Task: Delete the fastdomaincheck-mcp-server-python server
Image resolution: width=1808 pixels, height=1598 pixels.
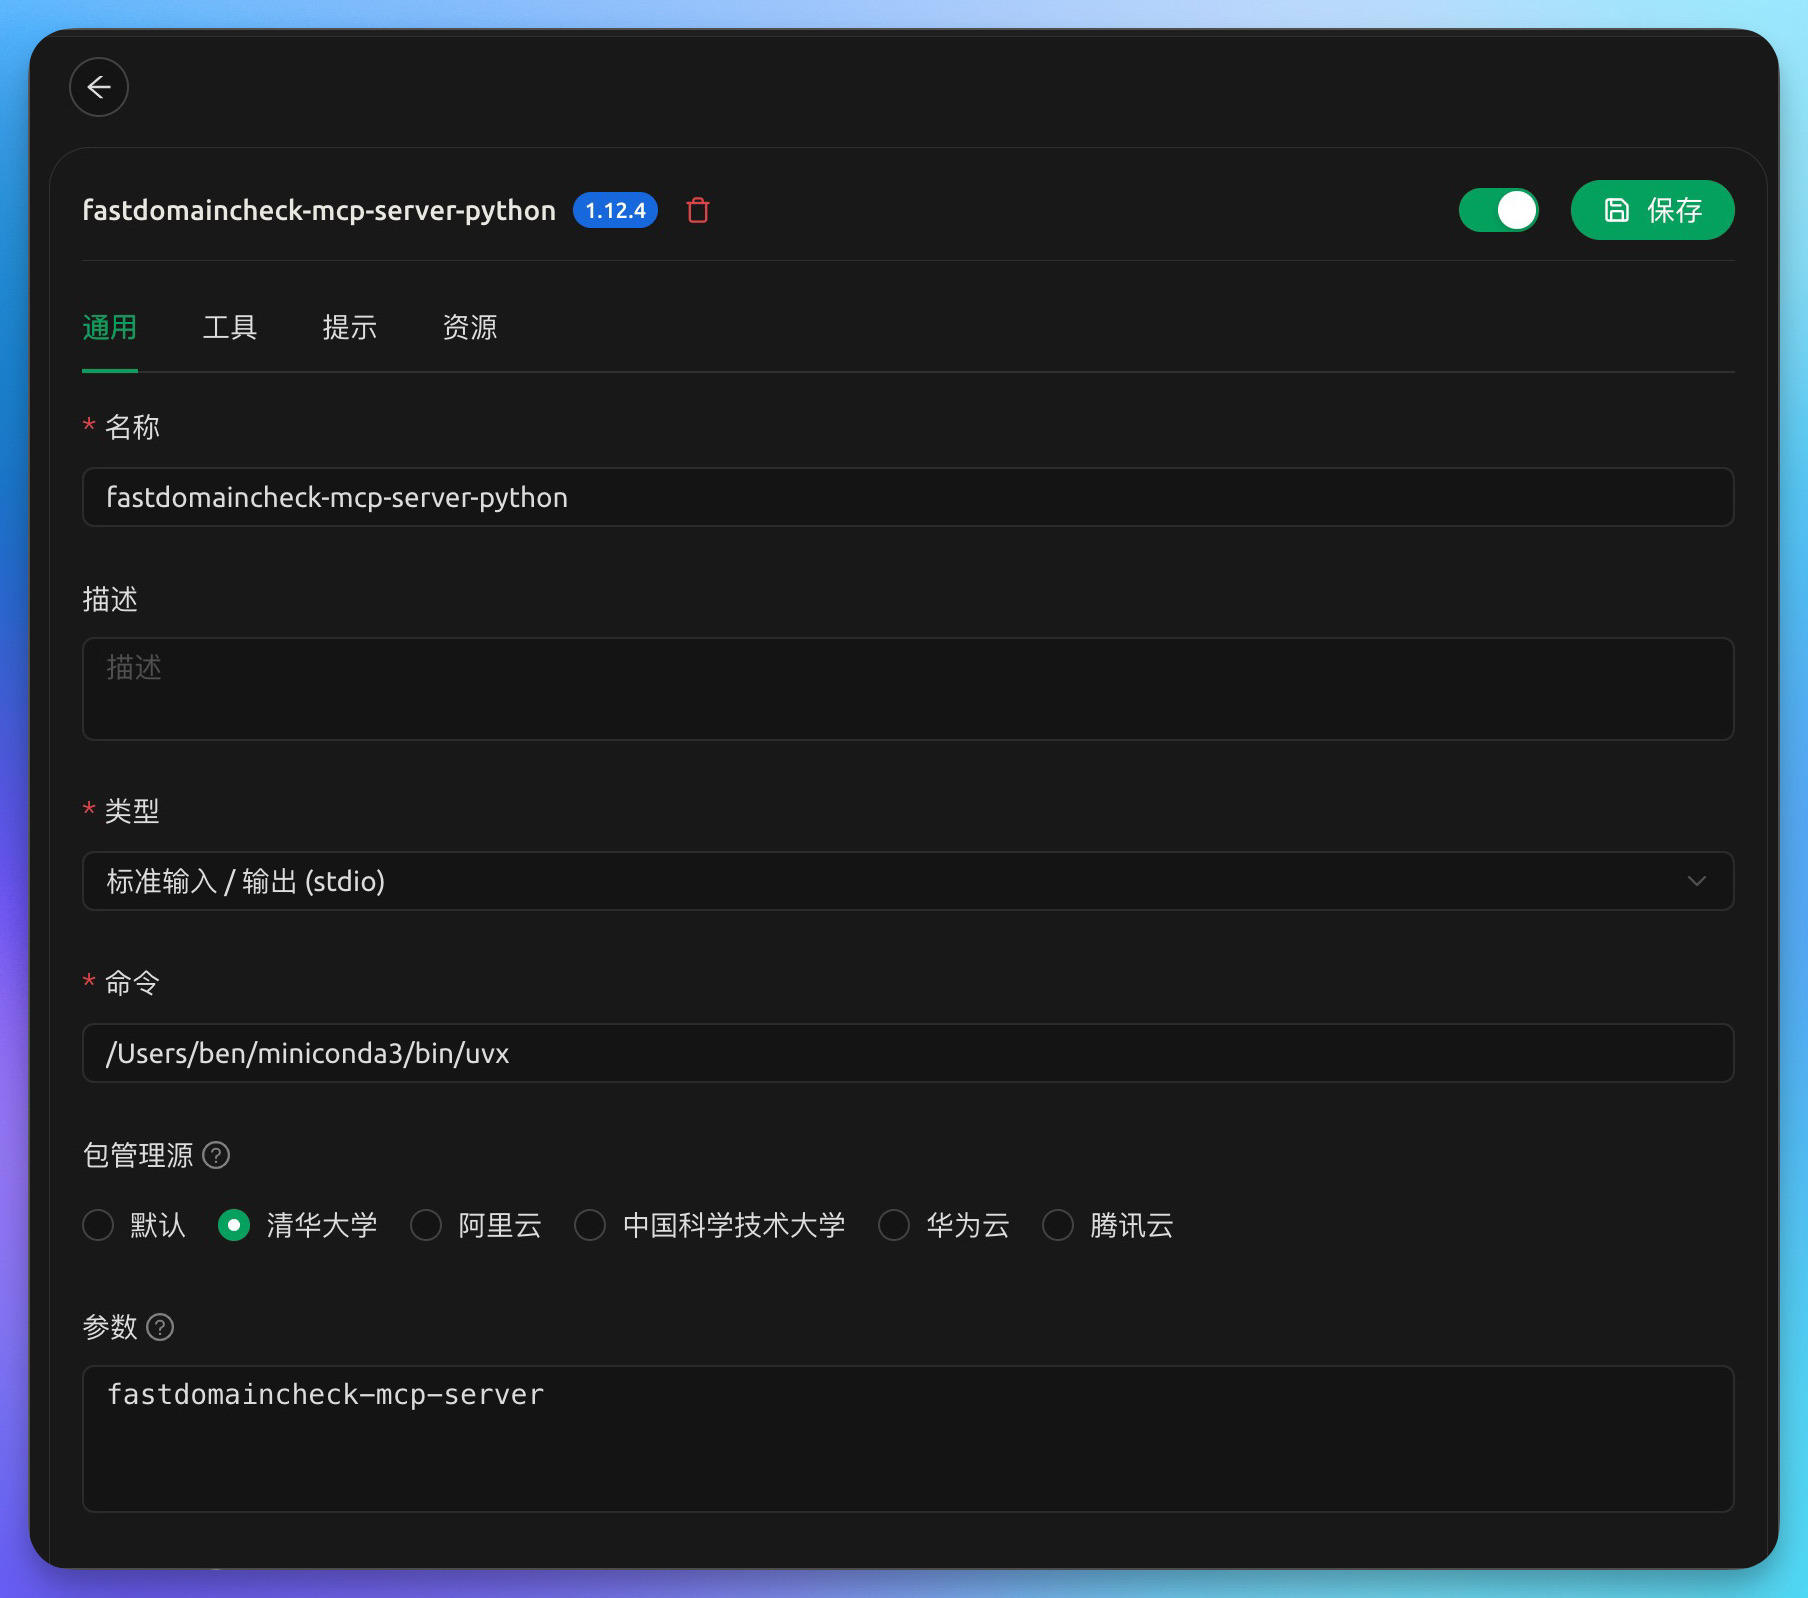Action: (x=696, y=210)
